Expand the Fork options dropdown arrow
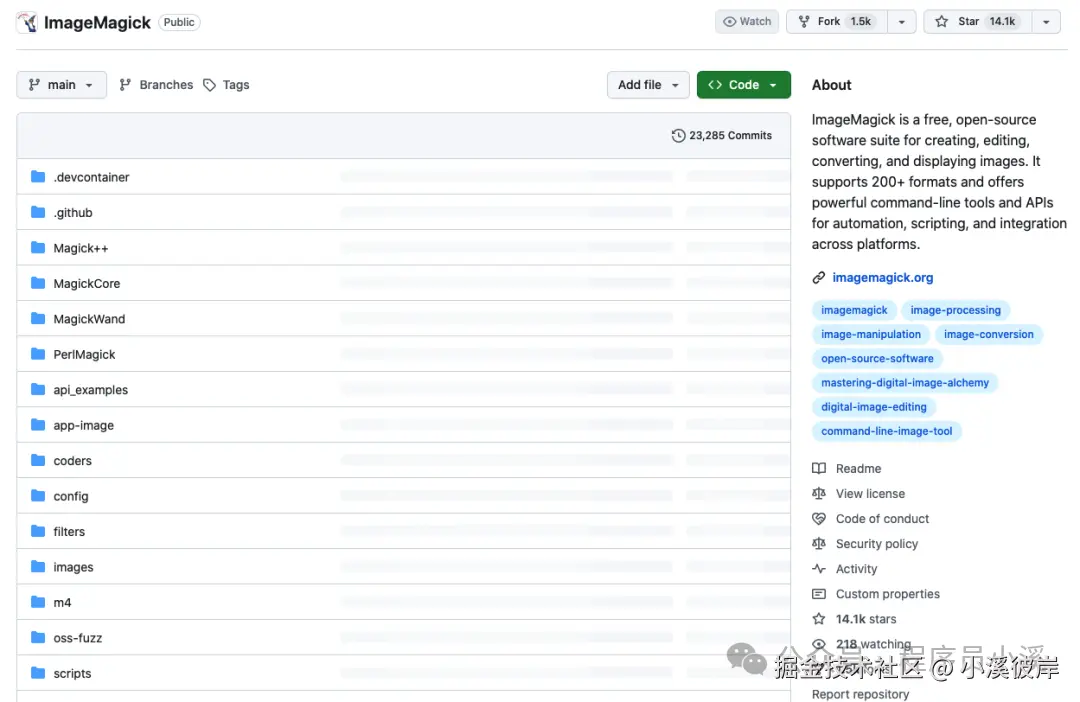Viewport: 1080px width, 702px height. (x=902, y=21)
